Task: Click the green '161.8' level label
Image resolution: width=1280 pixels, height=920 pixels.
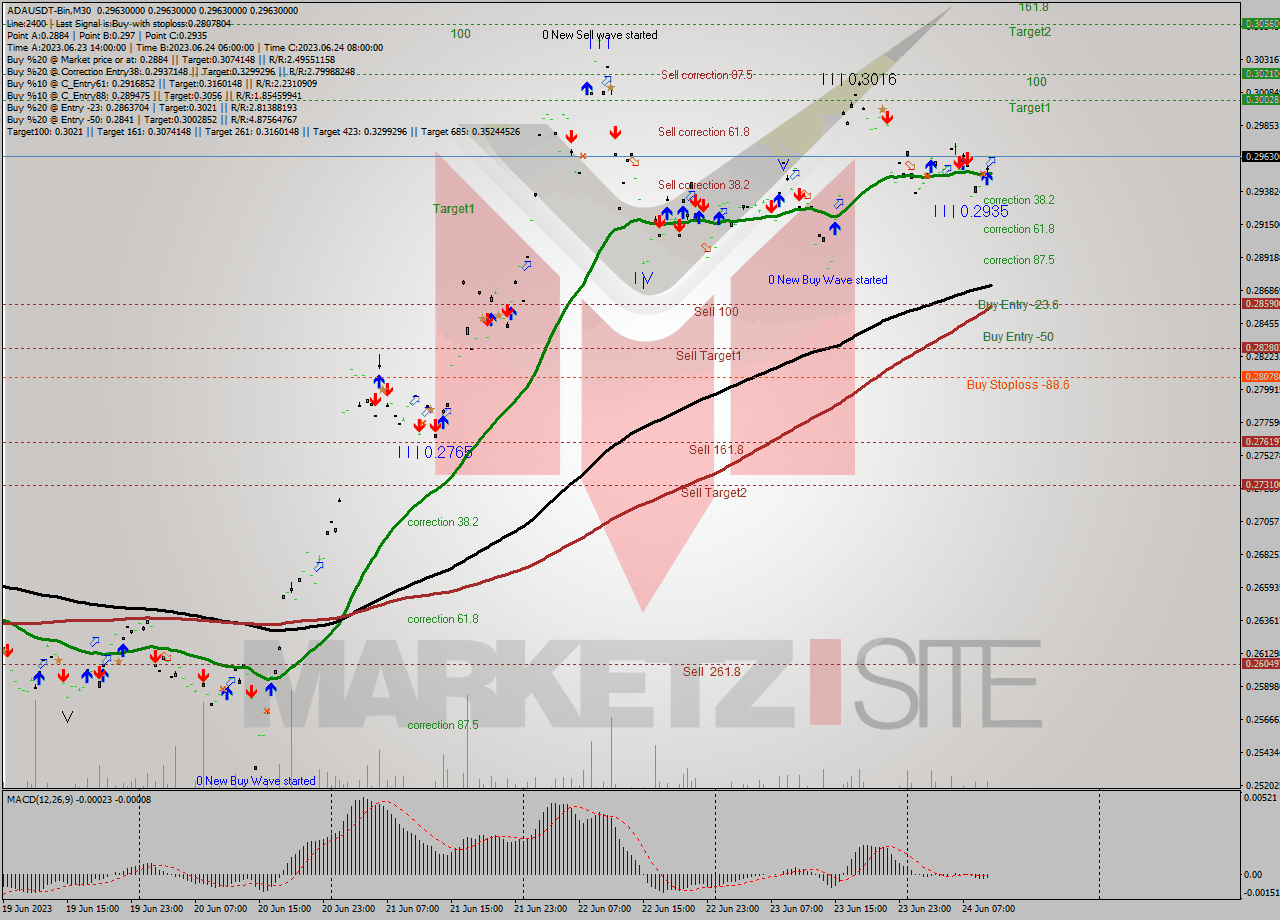Action: pos(1033,7)
